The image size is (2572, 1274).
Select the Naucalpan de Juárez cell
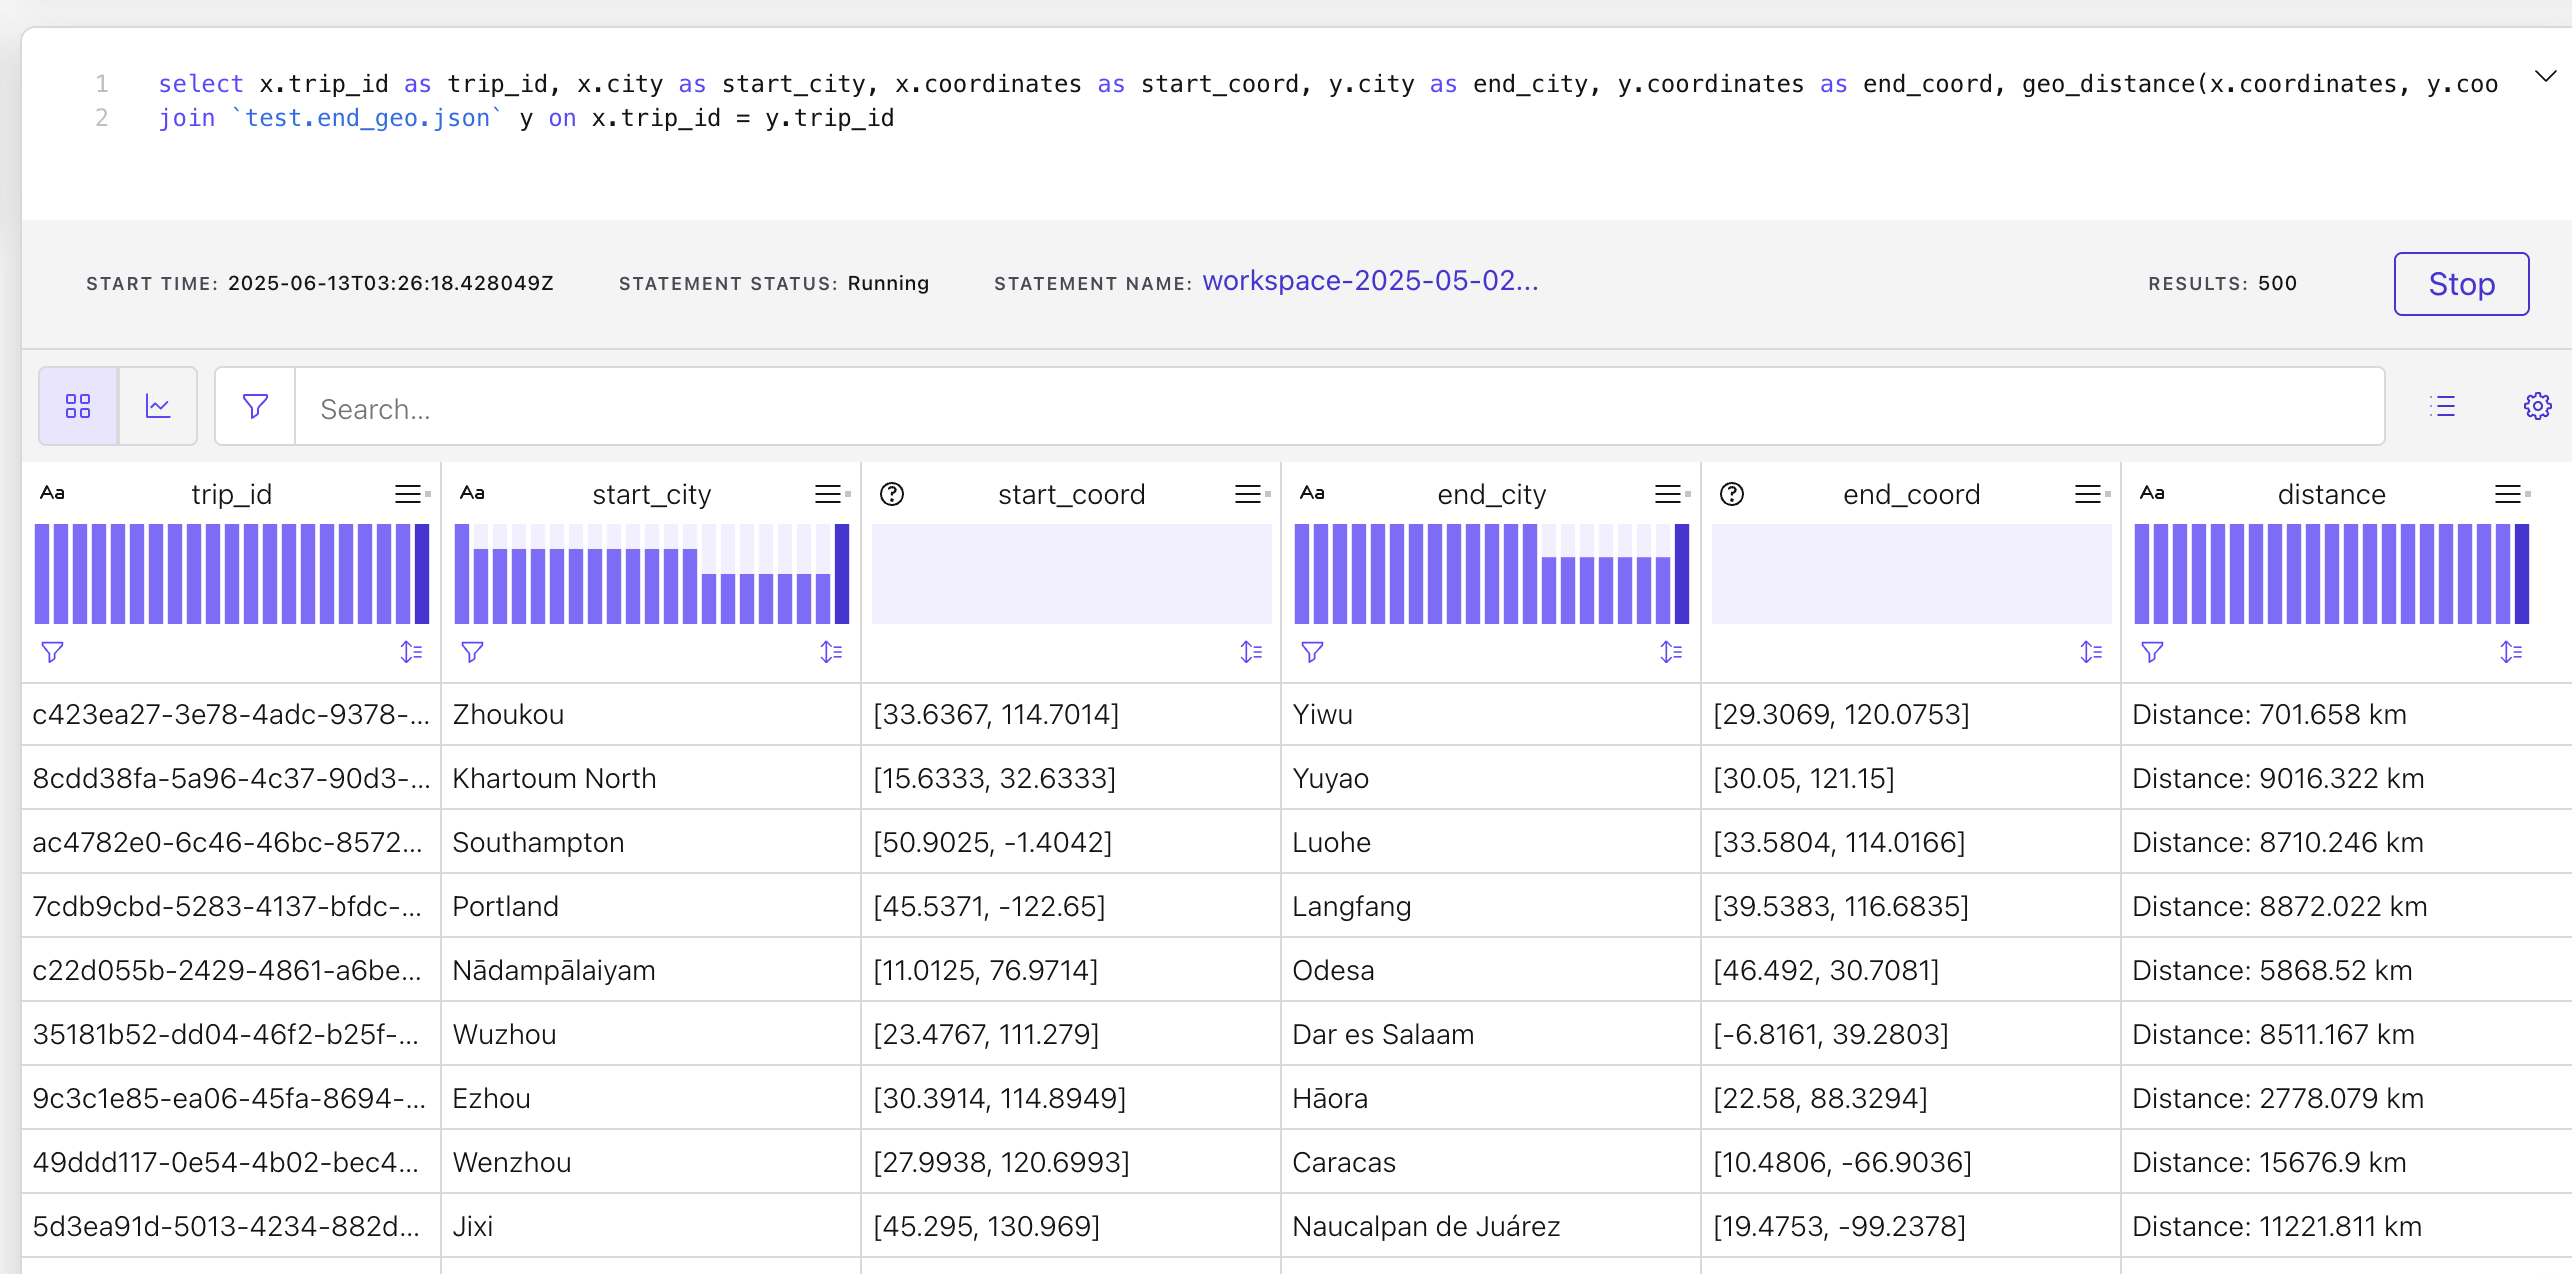(x=1491, y=1227)
